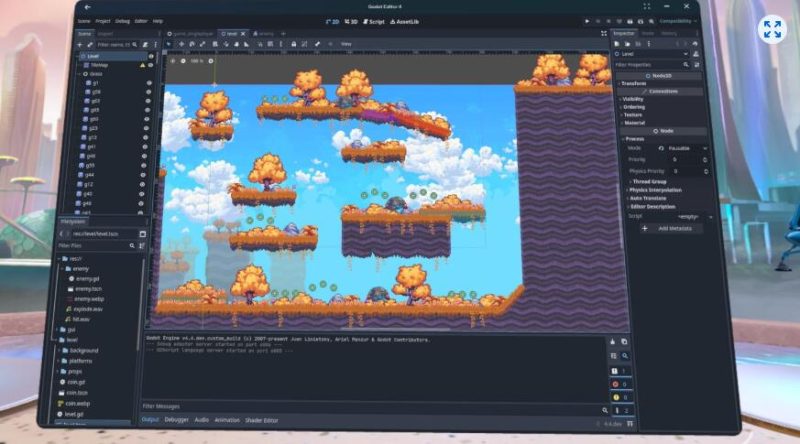Toggle the error messages filter in Output
Viewport: 800px width, 444px height.
(620, 384)
